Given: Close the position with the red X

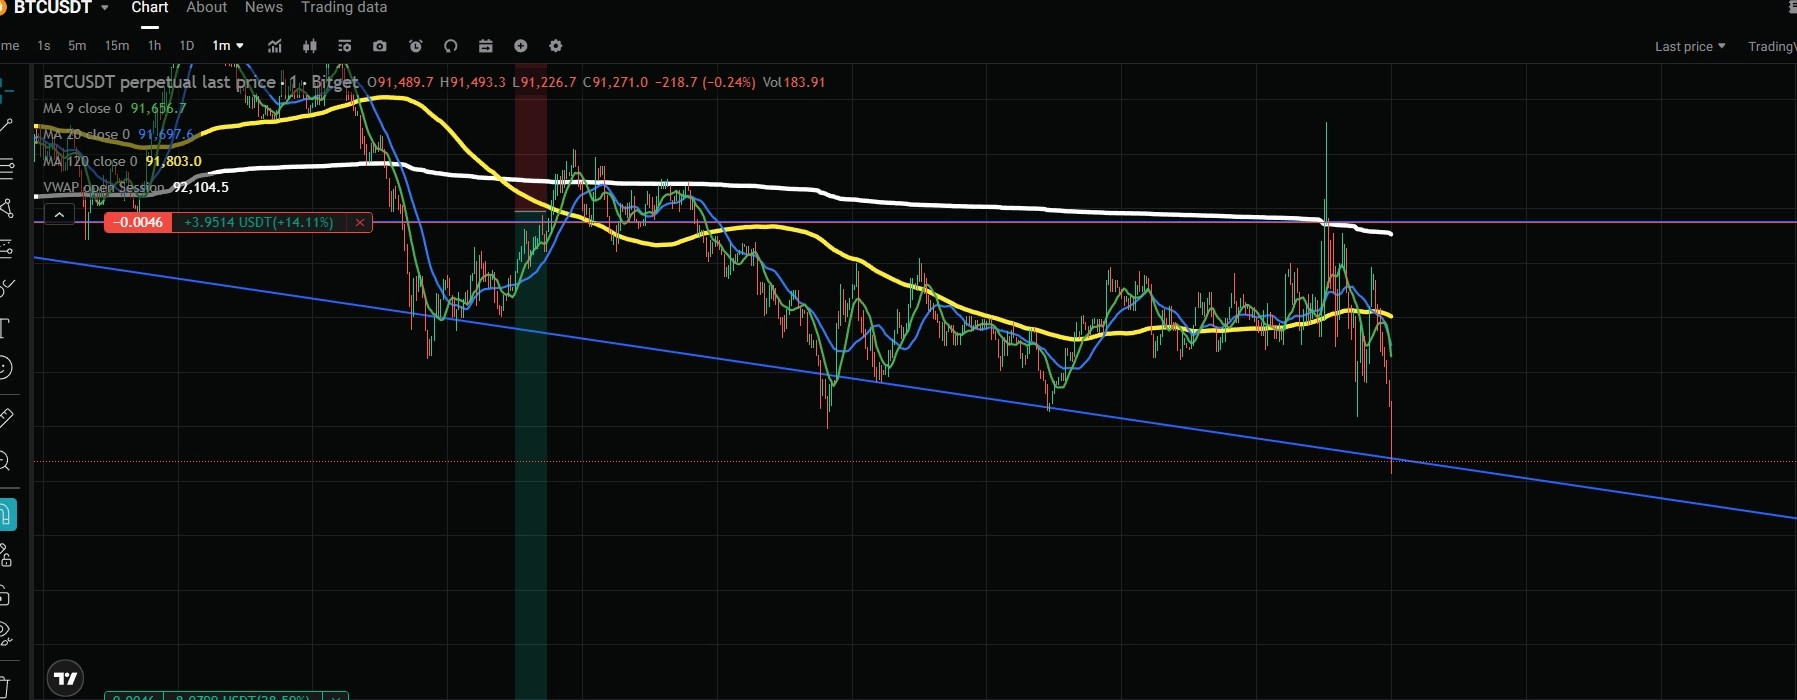Looking at the screenshot, I should click(x=360, y=222).
